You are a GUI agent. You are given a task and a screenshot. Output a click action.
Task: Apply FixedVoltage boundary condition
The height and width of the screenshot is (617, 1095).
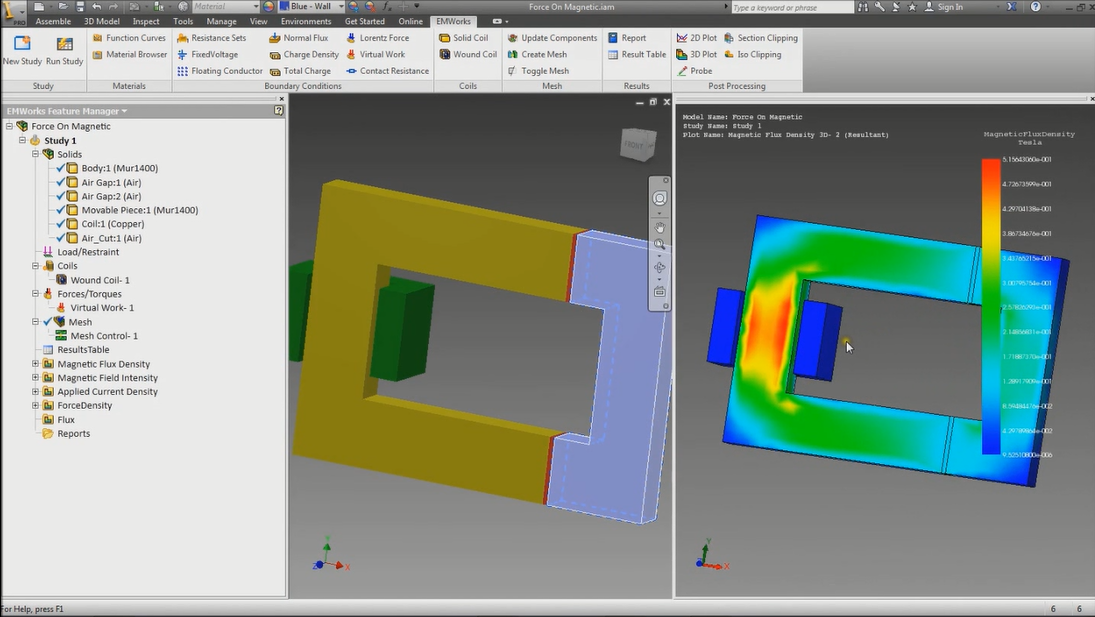coord(207,54)
